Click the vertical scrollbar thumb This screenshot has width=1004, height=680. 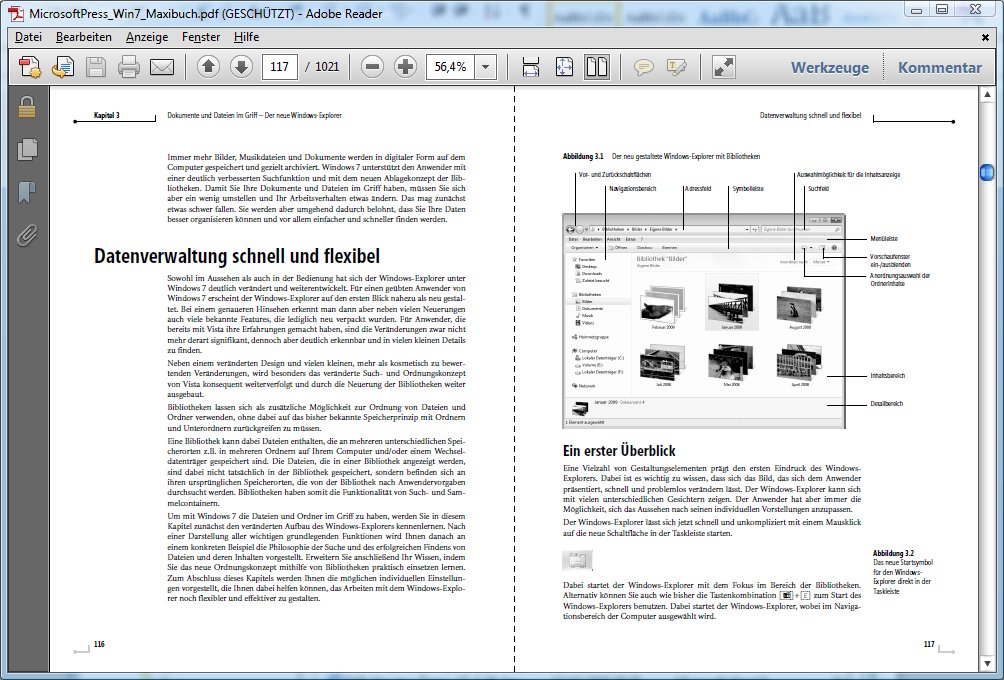coord(988,173)
